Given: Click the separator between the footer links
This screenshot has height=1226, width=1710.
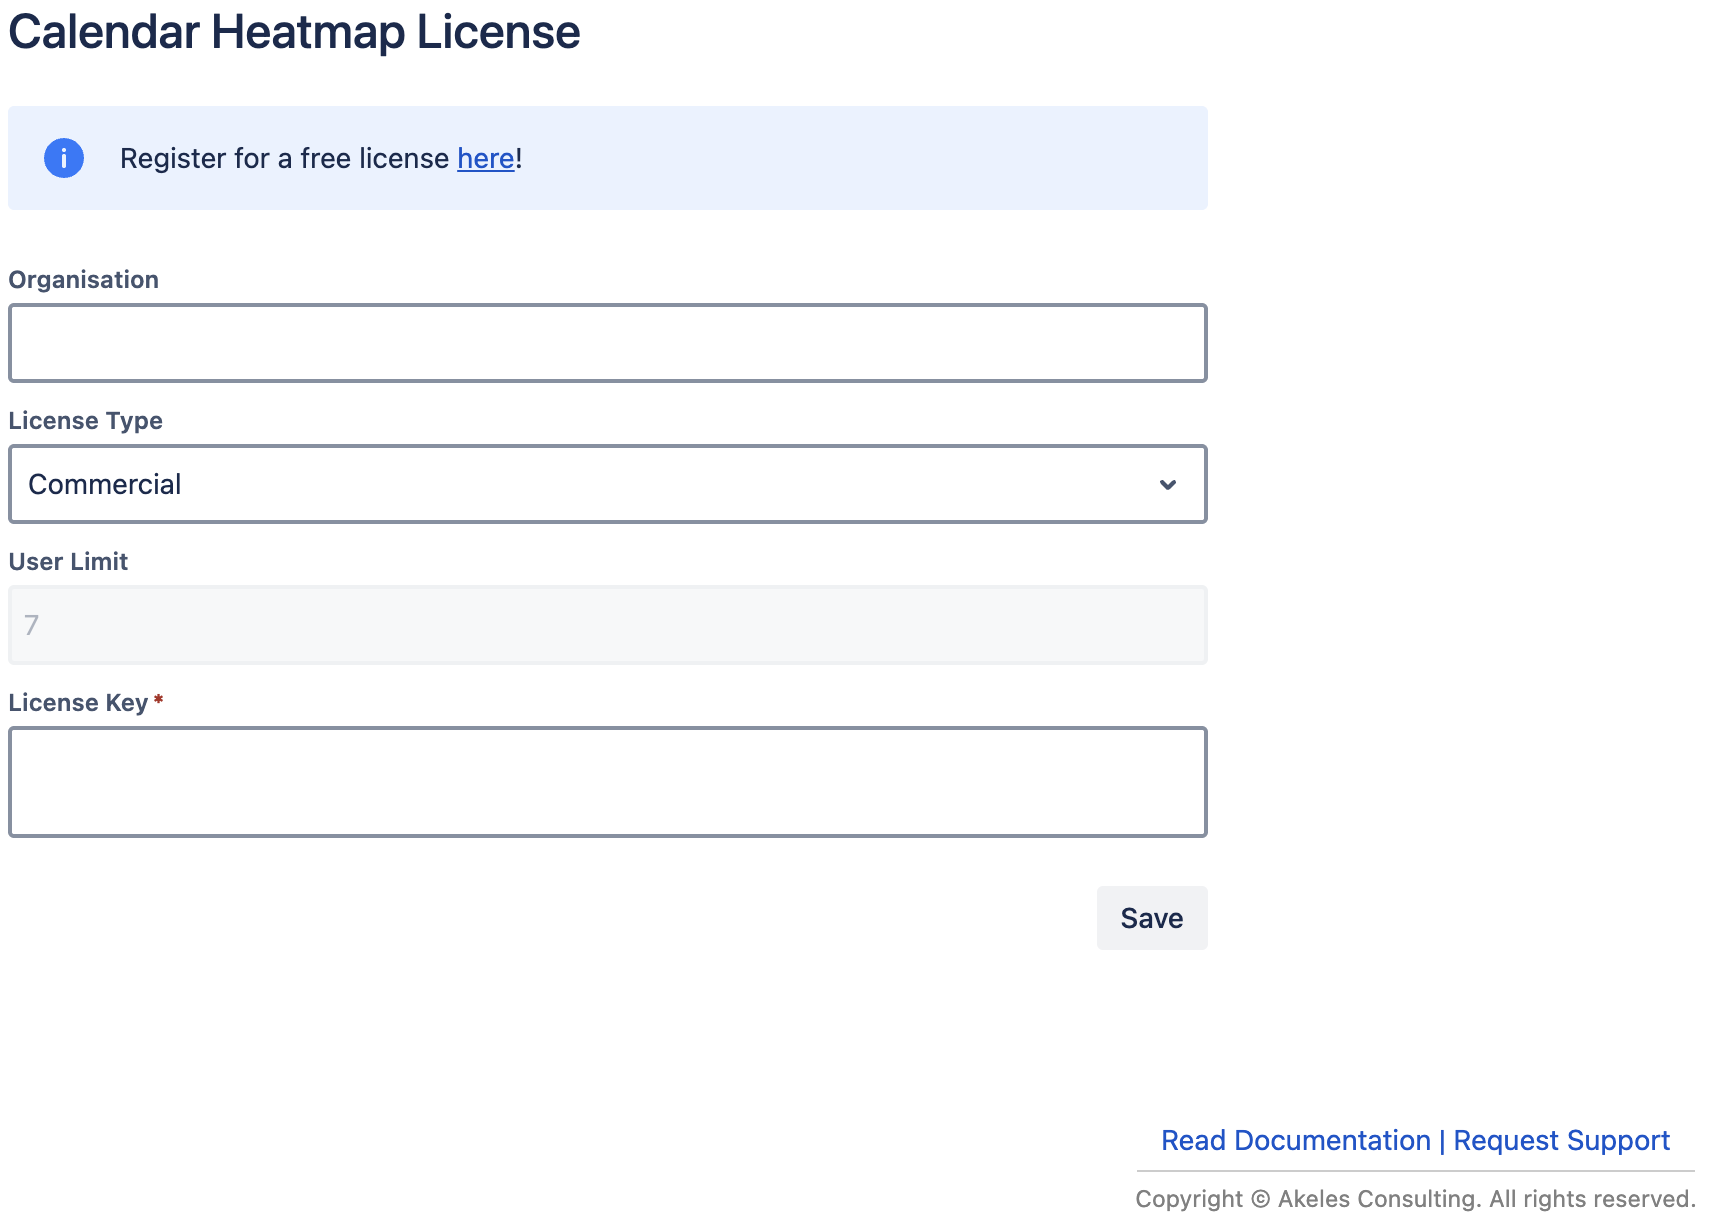Looking at the screenshot, I should click(1442, 1141).
